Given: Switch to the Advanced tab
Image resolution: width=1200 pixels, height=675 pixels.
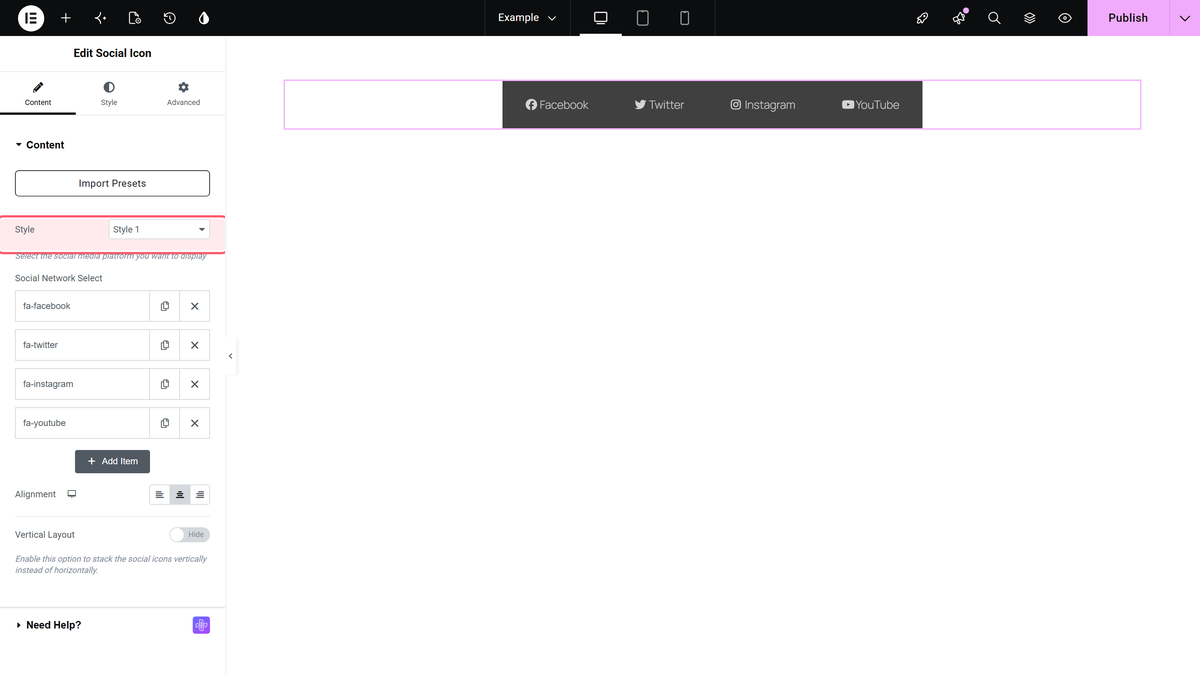Looking at the screenshot, I should 183,94.
